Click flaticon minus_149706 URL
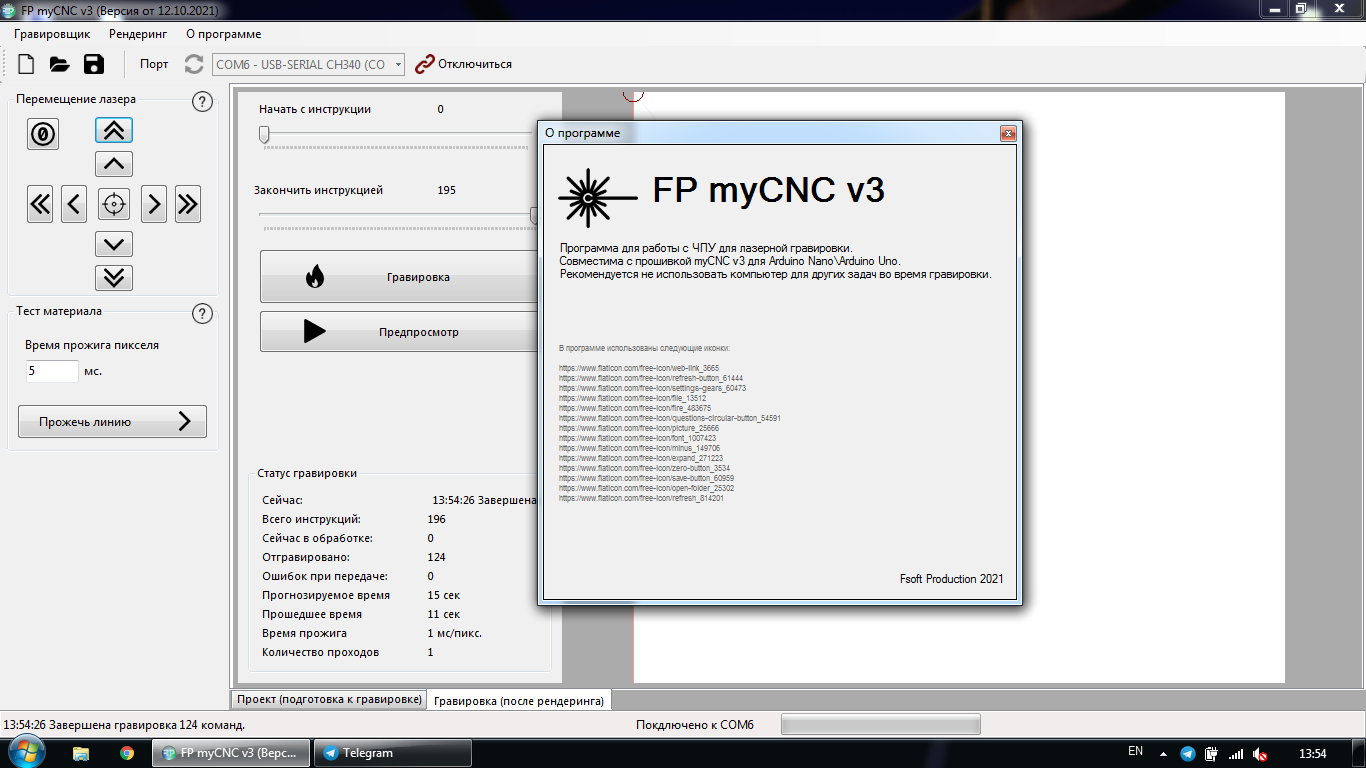This screenshot has width=1366, height=768. click(639, 448)
